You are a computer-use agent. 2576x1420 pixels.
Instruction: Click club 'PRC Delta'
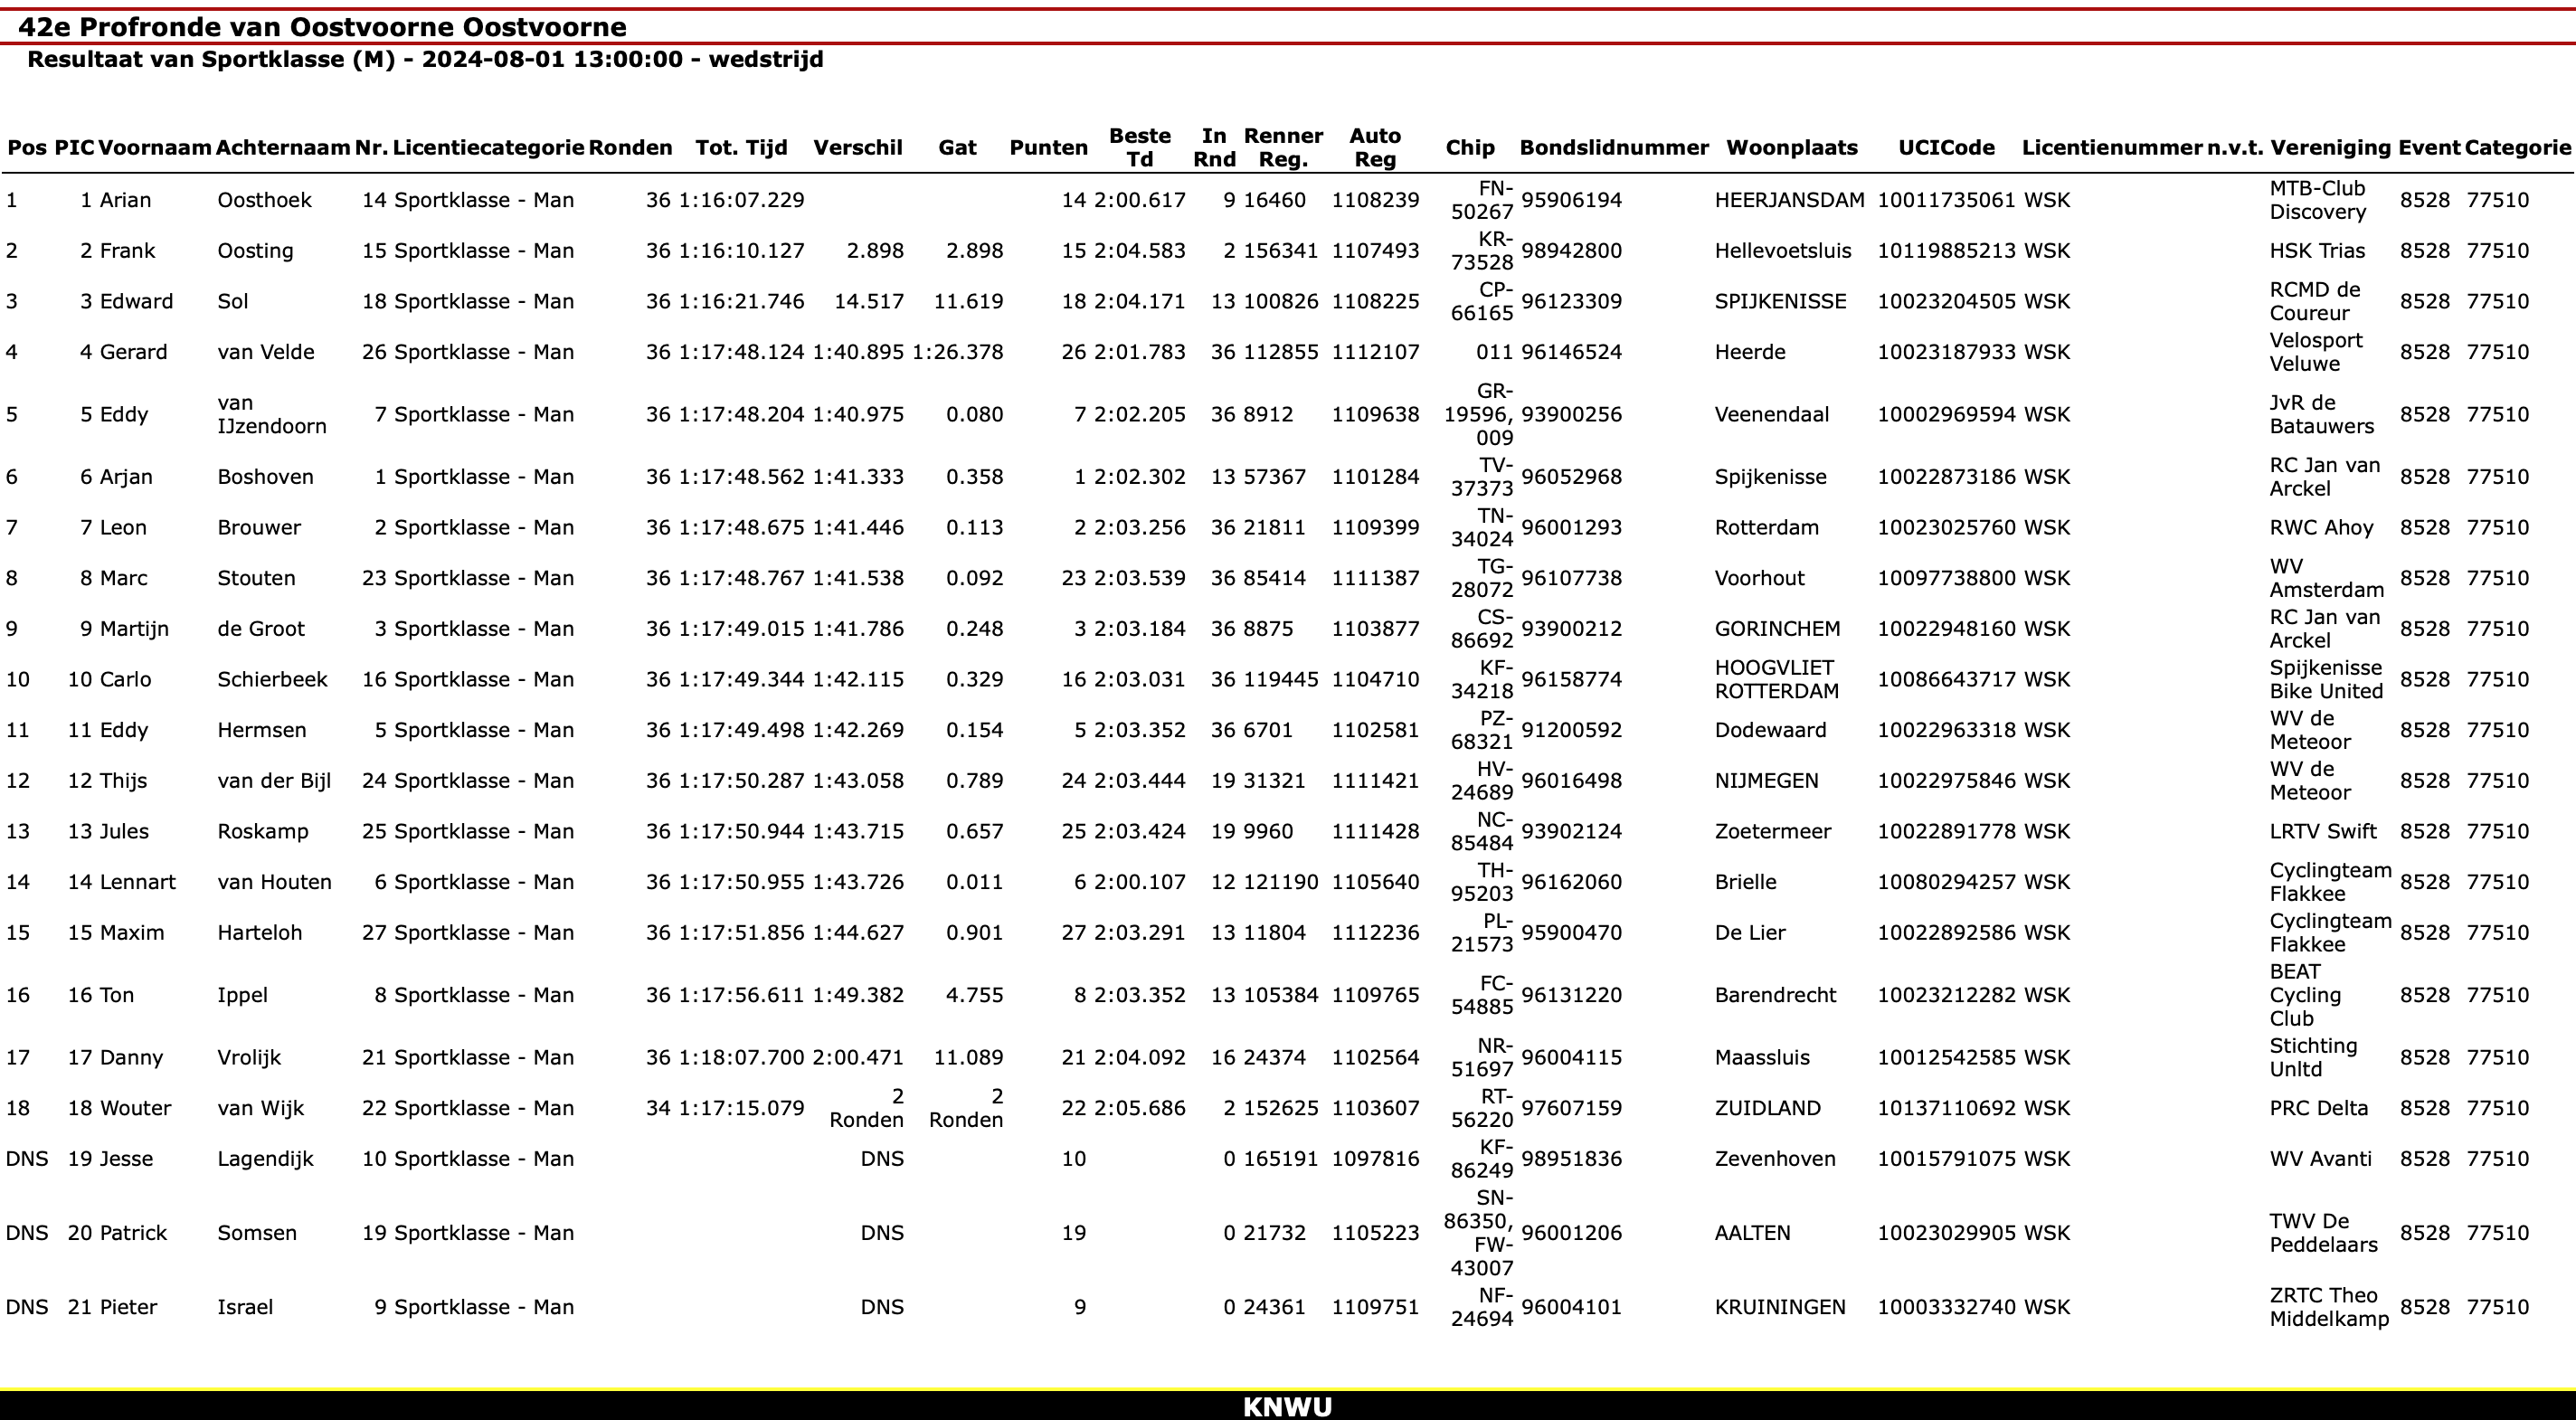(2318, 1108)
